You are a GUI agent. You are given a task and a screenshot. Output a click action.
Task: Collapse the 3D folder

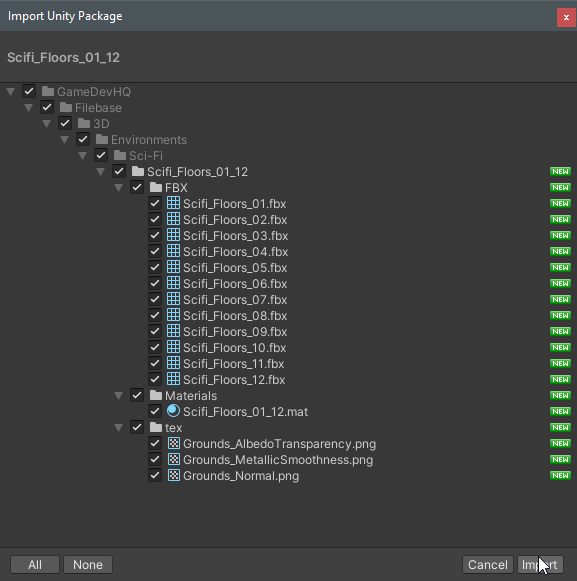click(46, 123)
